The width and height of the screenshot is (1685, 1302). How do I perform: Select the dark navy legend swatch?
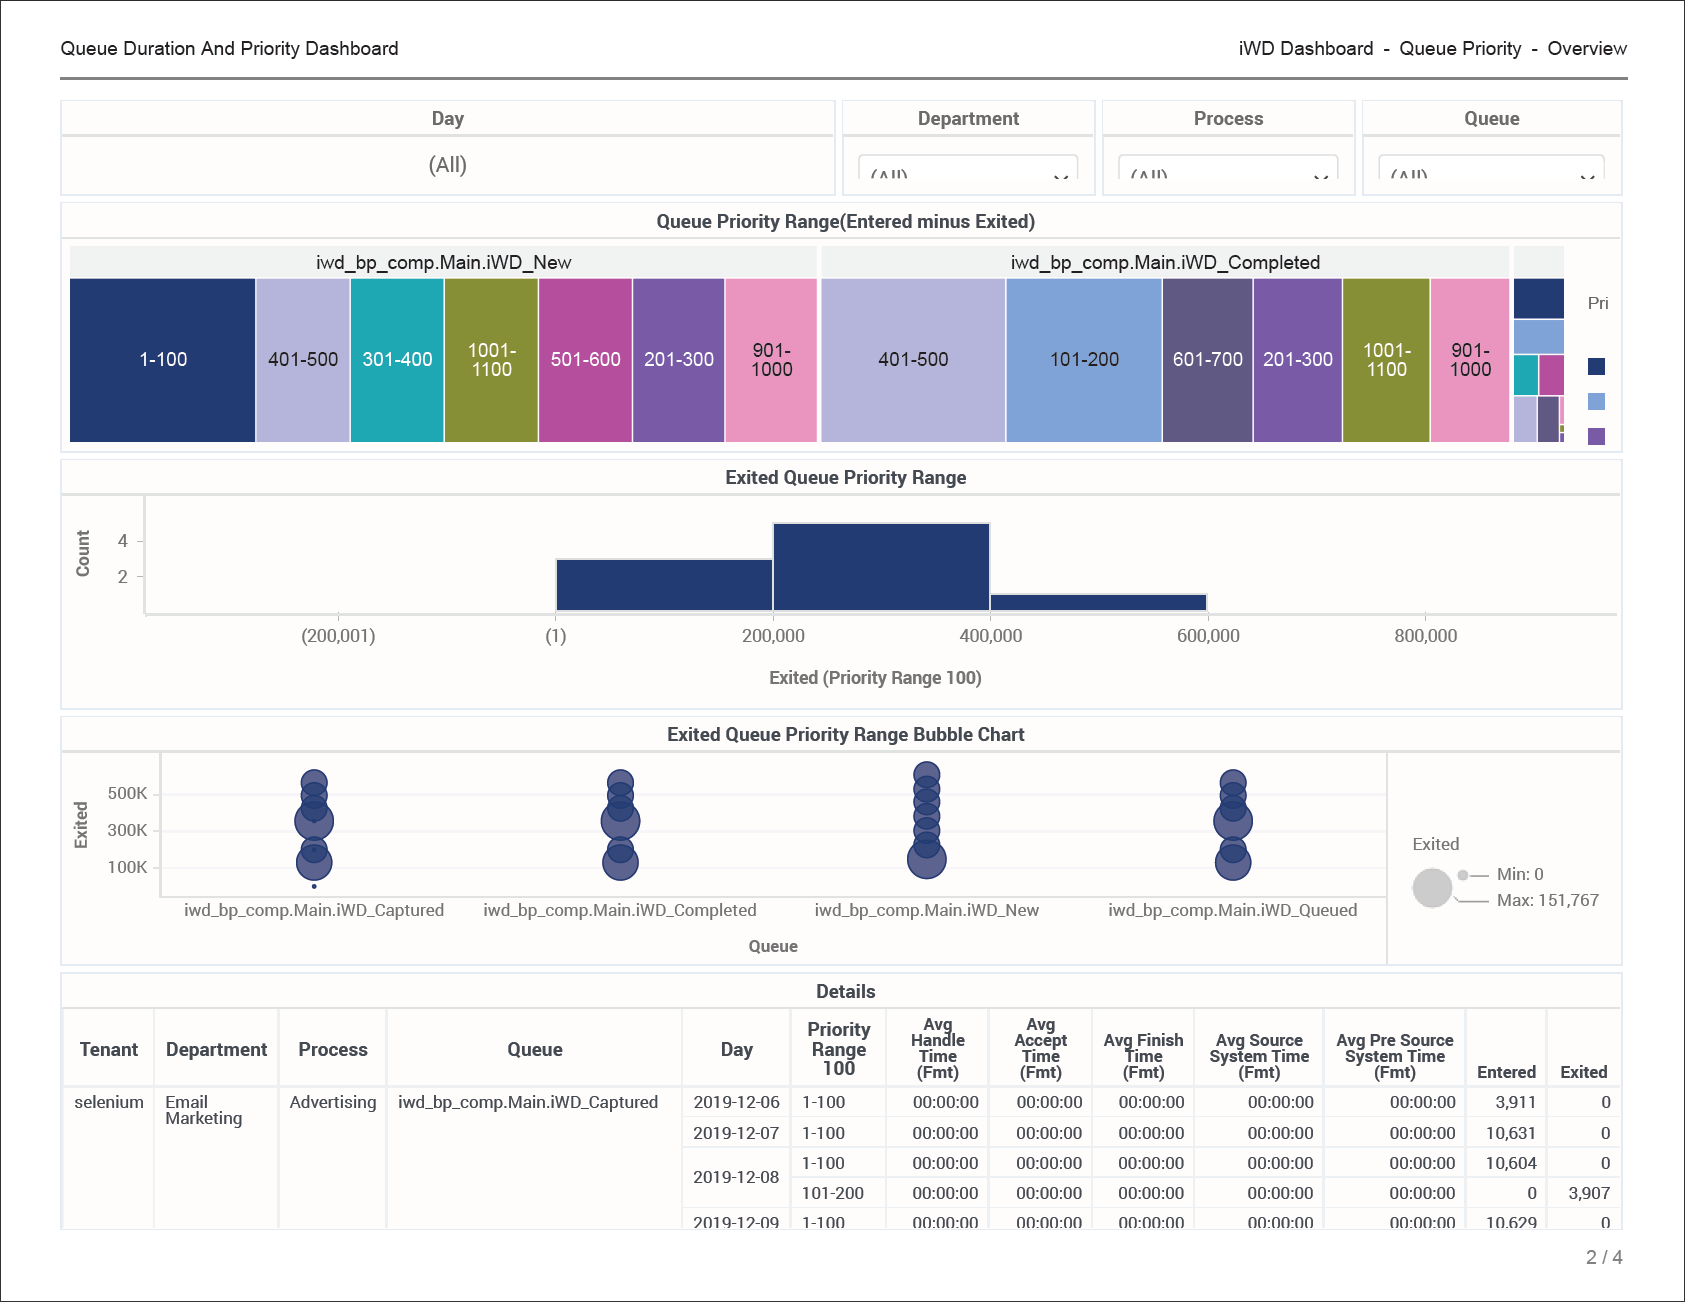pos(1596,366)
